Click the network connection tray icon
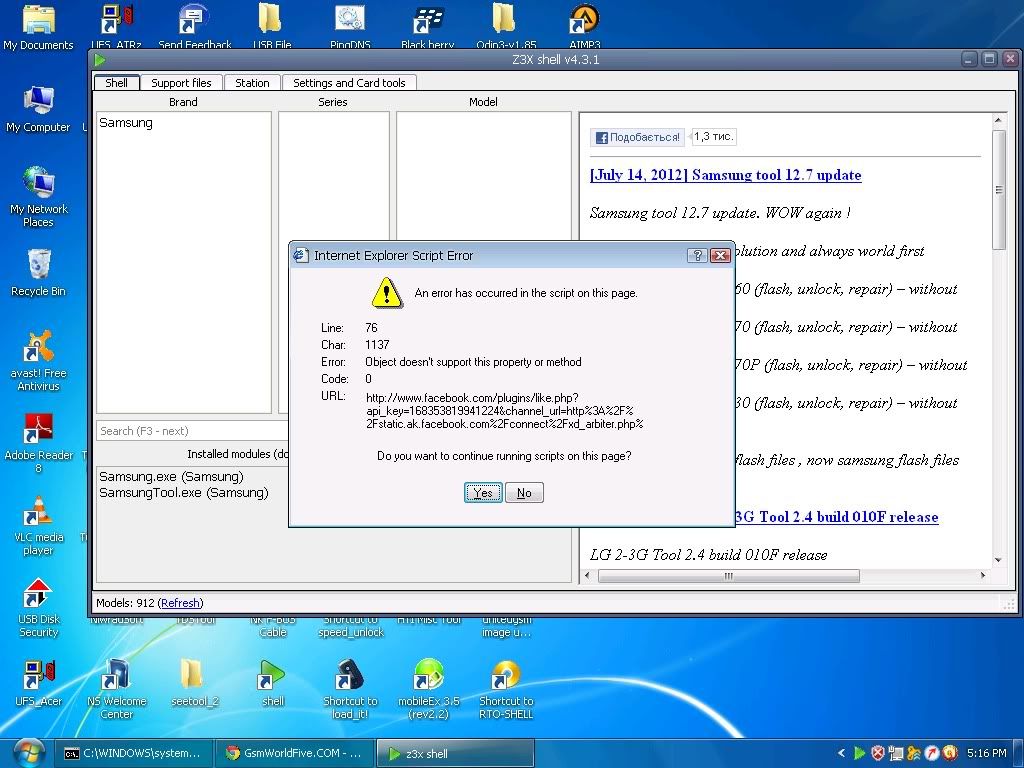 tap(896, 753)
